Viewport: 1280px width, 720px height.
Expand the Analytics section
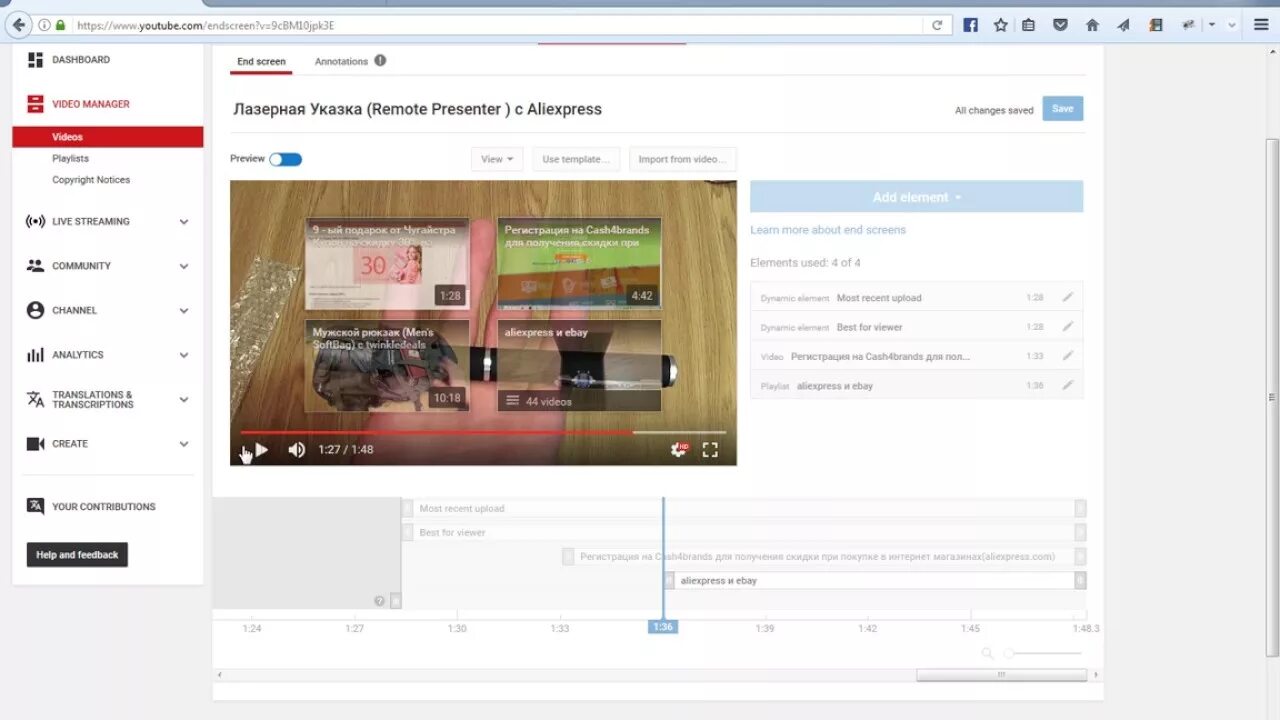pyautogui.click(x=184, y=355)
